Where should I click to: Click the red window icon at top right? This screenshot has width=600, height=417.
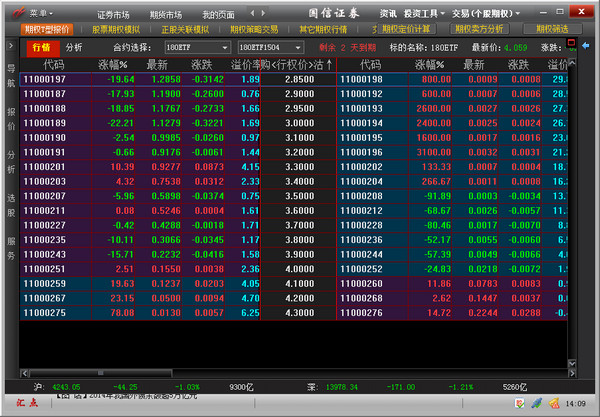tap(571, 42)
